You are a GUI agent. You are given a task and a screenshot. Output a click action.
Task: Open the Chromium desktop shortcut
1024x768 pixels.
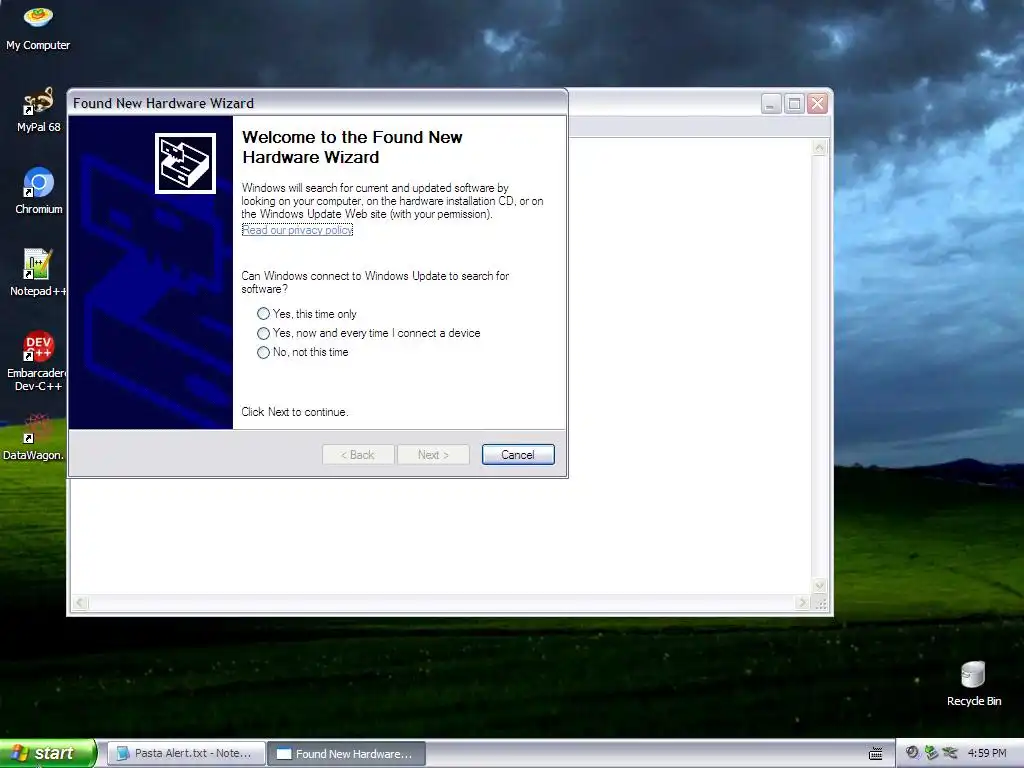click(38, 191)
